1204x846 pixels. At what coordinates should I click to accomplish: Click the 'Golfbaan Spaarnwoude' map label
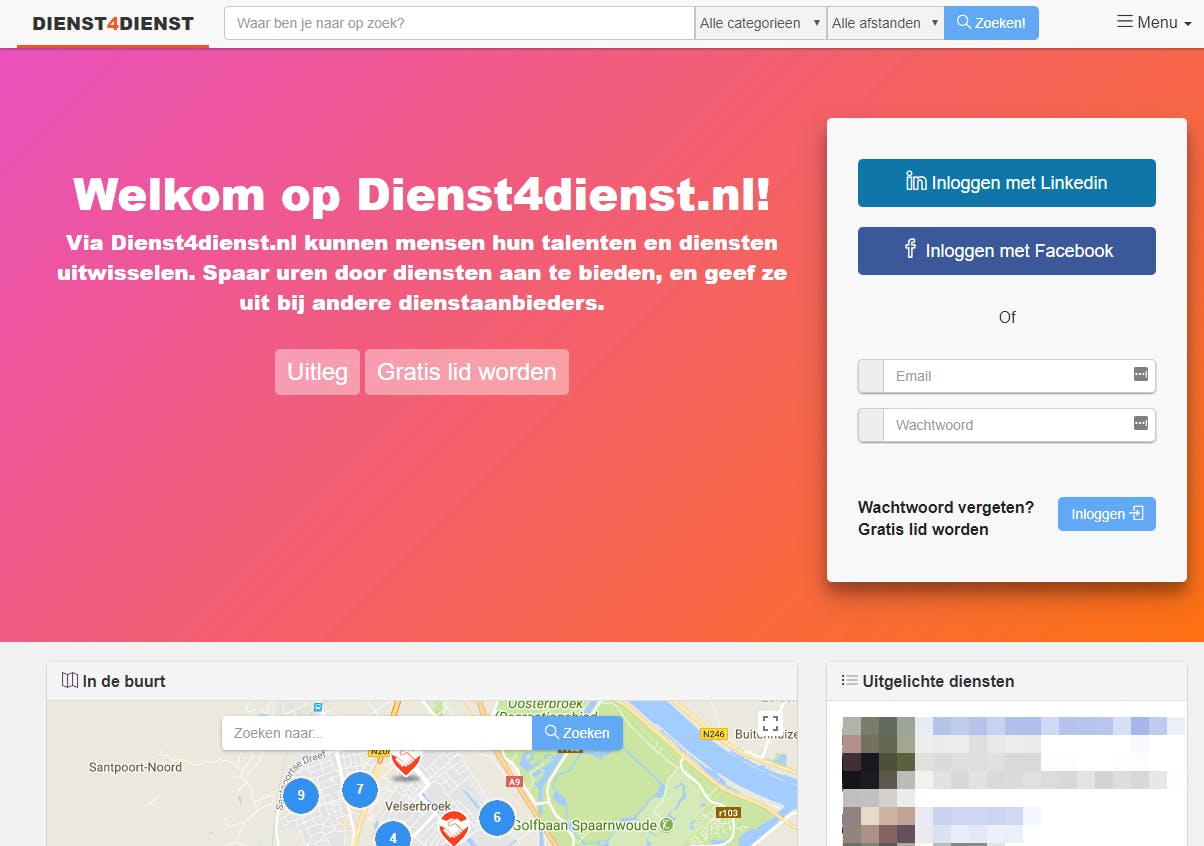(585, 825)
